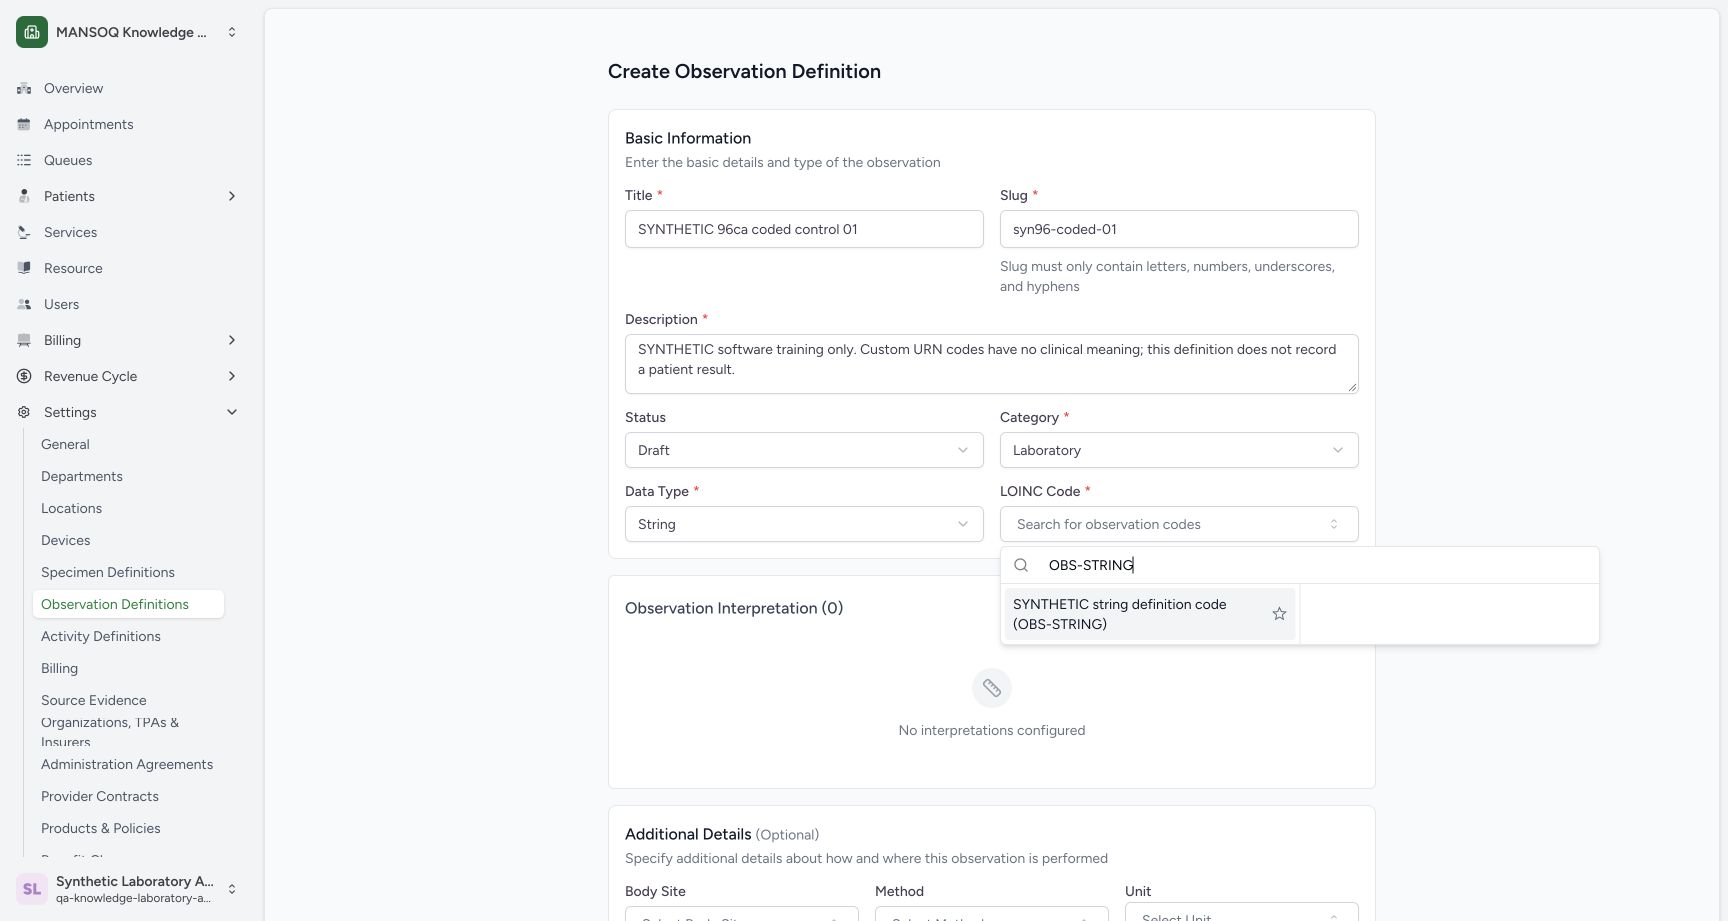Click the Description text area
The image size is (1728, 921).
992,364
